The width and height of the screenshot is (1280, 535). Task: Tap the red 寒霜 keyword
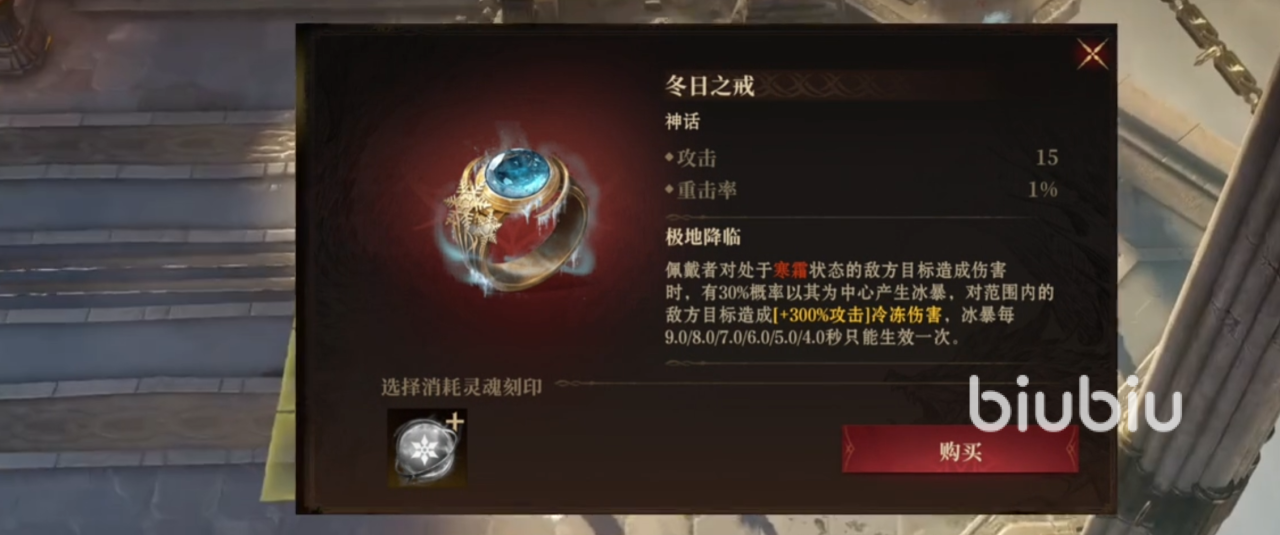[788, 270]
